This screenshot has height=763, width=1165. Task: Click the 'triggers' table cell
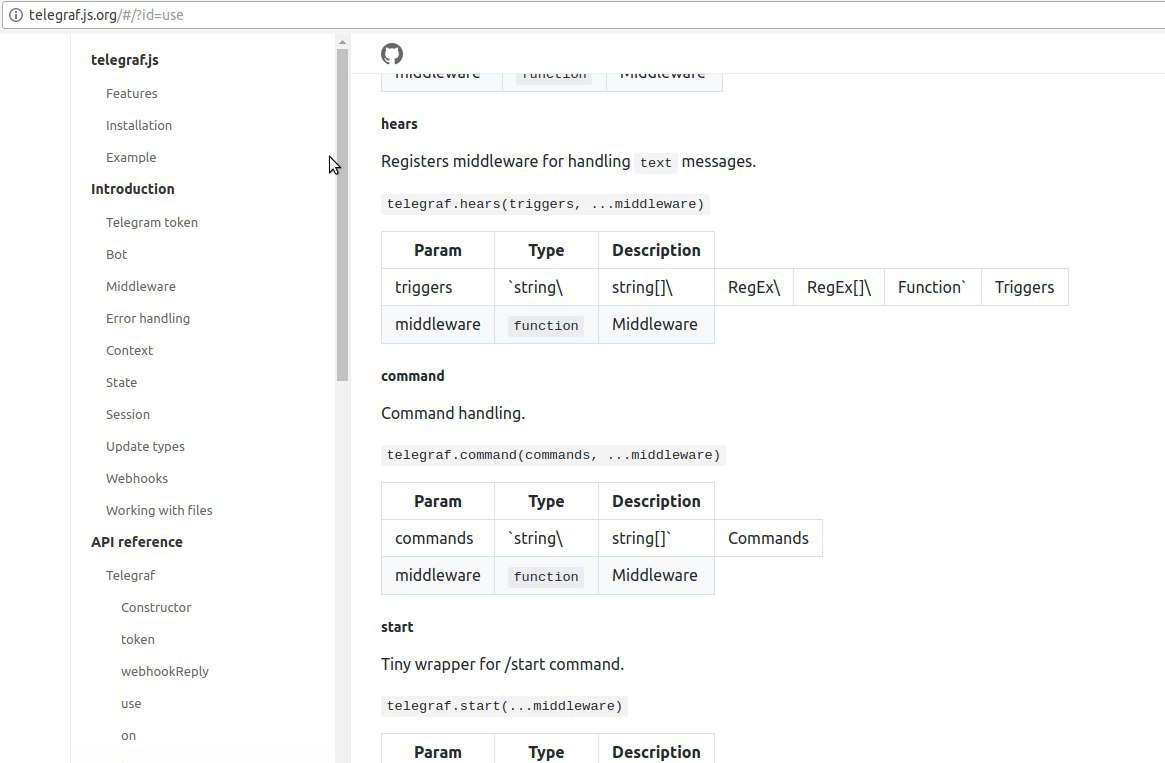(x=438, y=287)
